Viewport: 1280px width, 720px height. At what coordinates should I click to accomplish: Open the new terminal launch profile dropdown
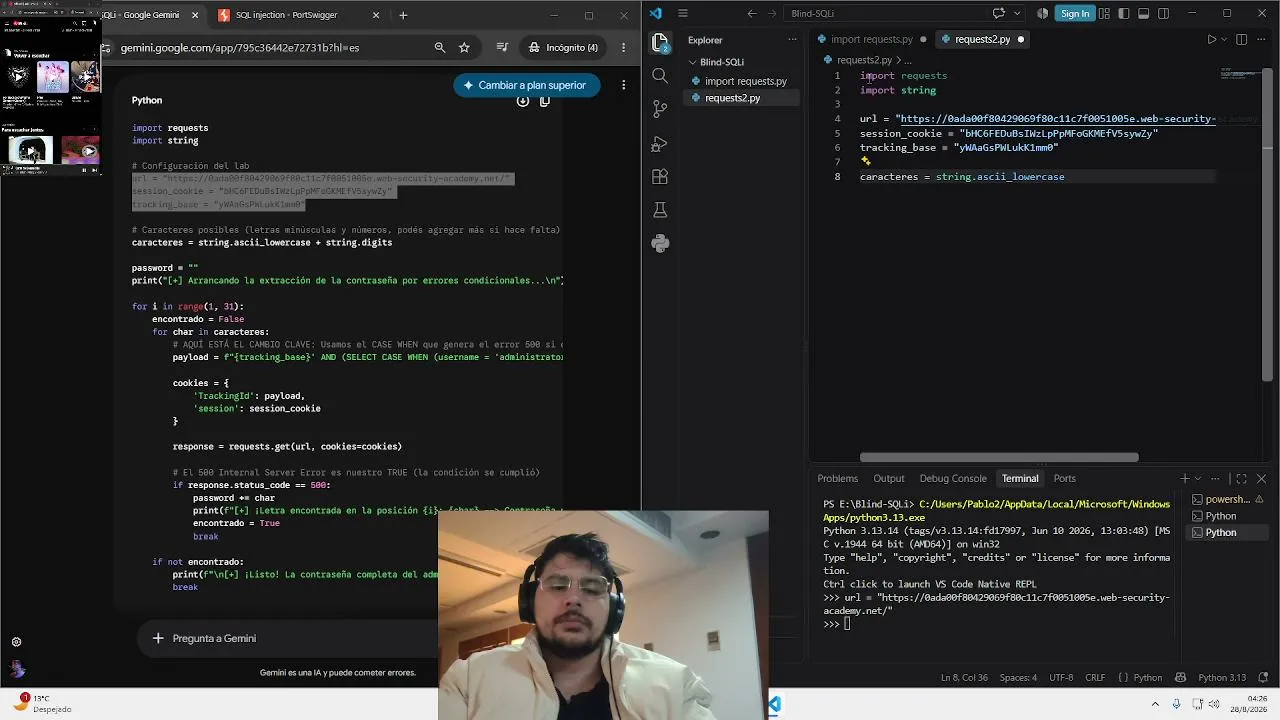1198,479
